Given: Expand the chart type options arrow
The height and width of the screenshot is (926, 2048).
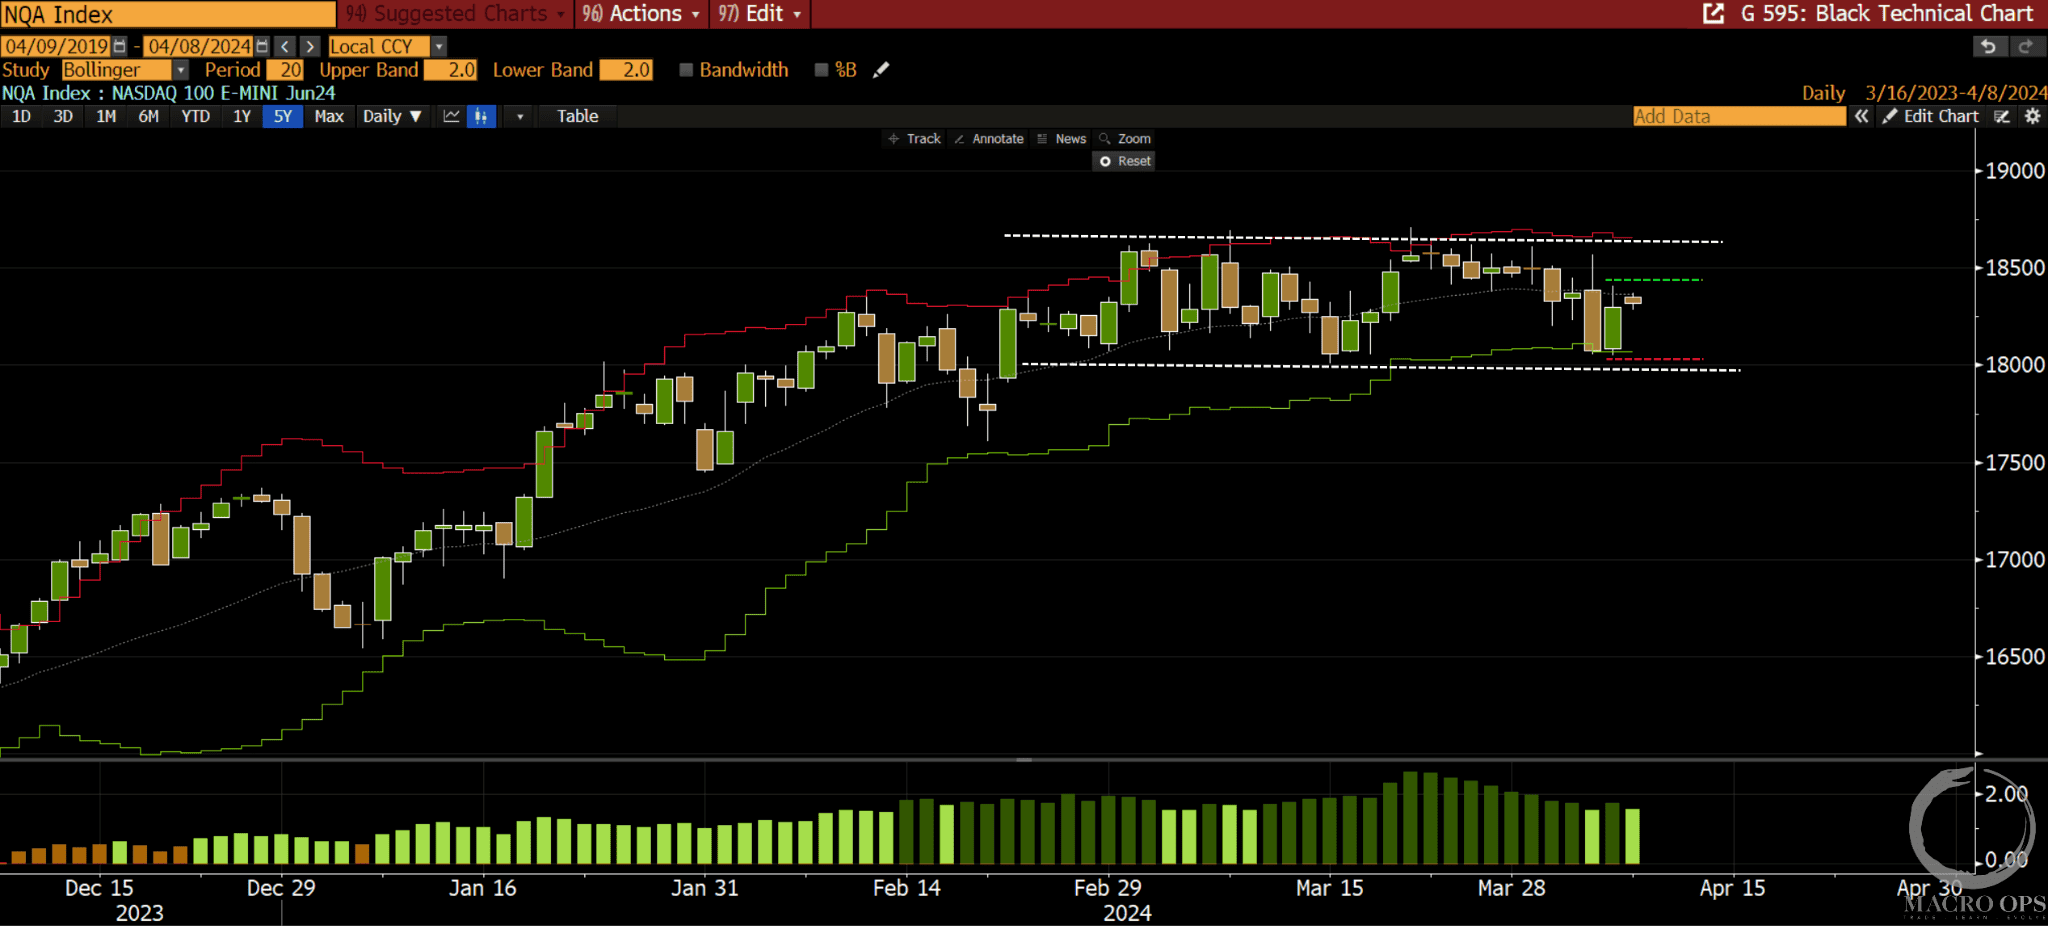Looking at the screenshot, I should [520, 116].
